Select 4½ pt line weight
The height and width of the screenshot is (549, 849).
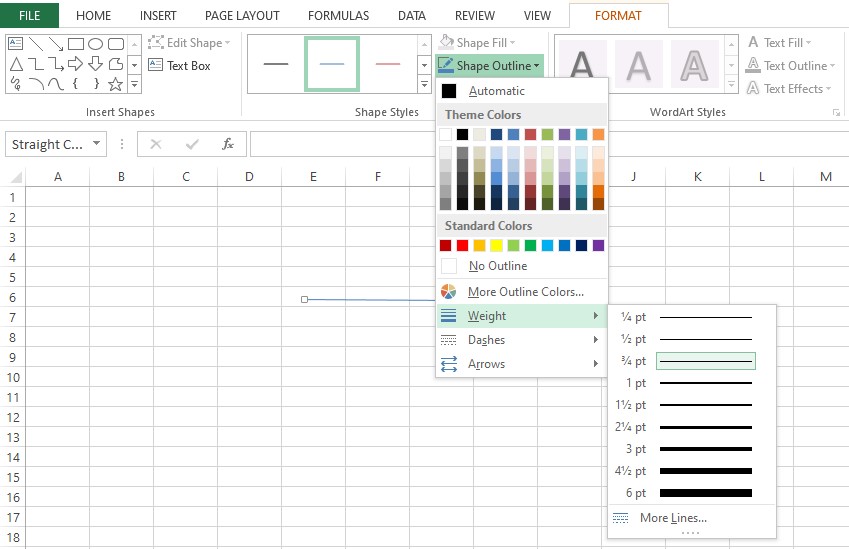tap(691, 471)
